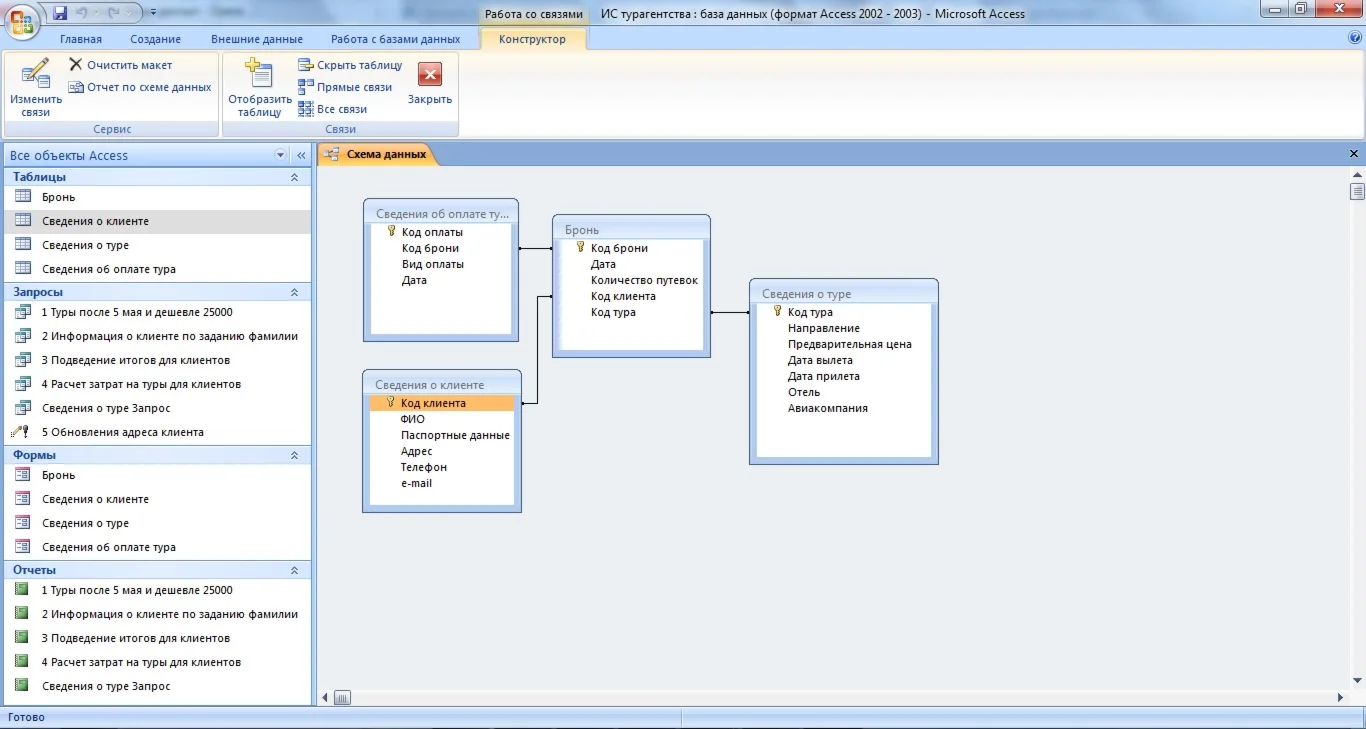
Task: Click the Код клиента field in Бронь table
Action: [623, 296]
